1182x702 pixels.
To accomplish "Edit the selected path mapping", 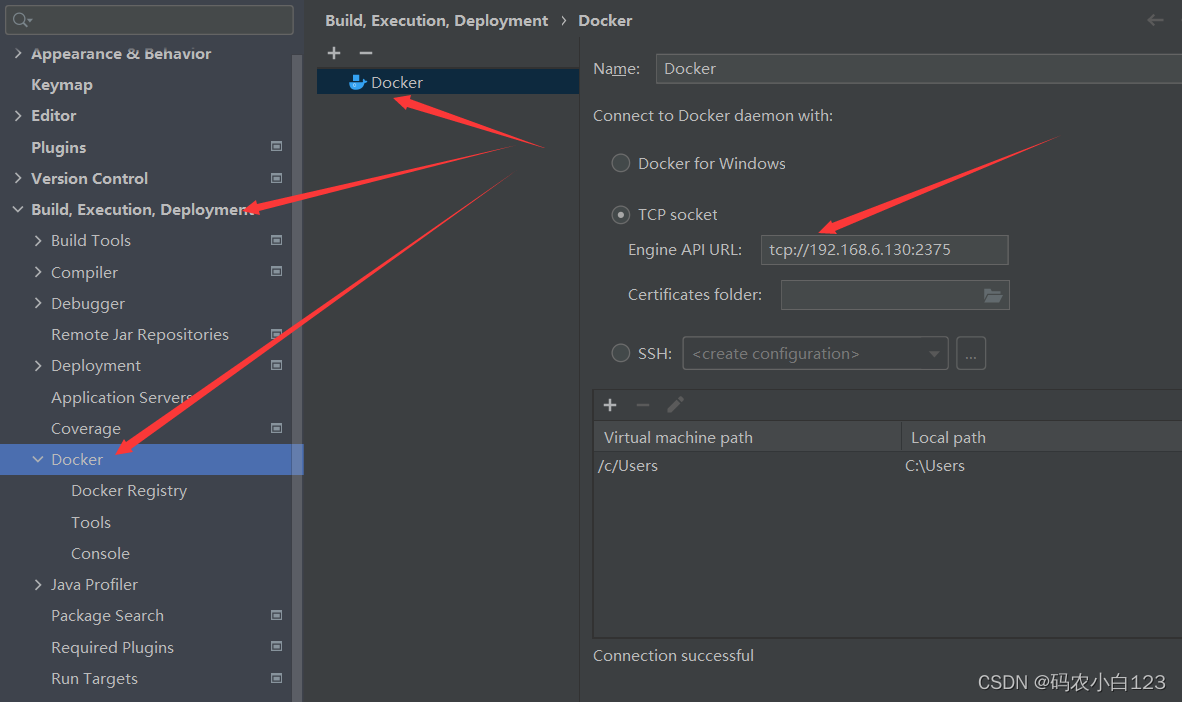I will [675, 405].
